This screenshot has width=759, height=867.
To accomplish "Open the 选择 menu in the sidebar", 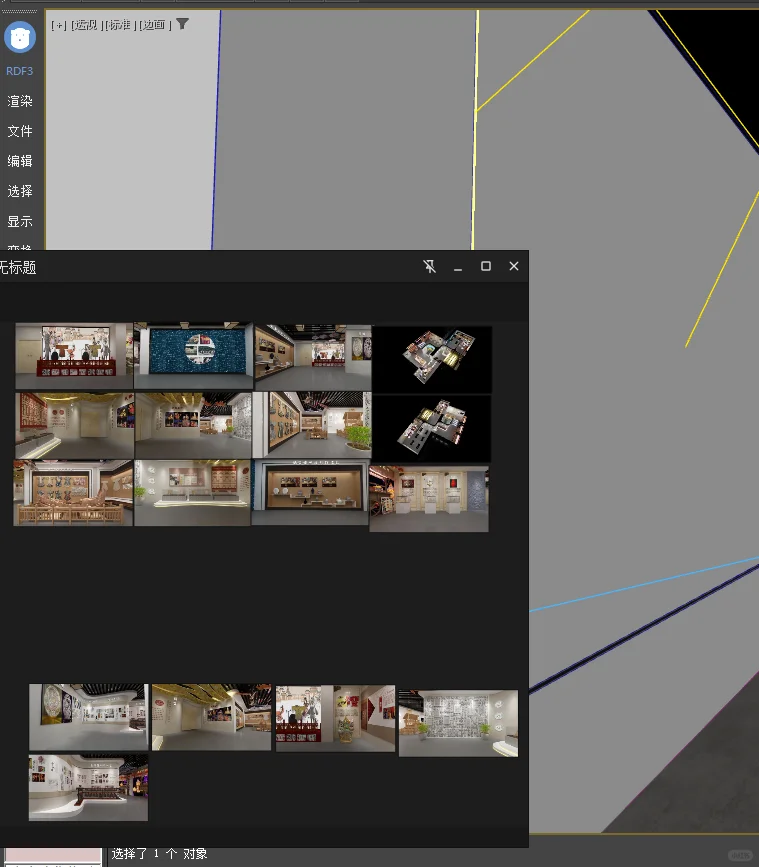I will [x=20, y=191].
